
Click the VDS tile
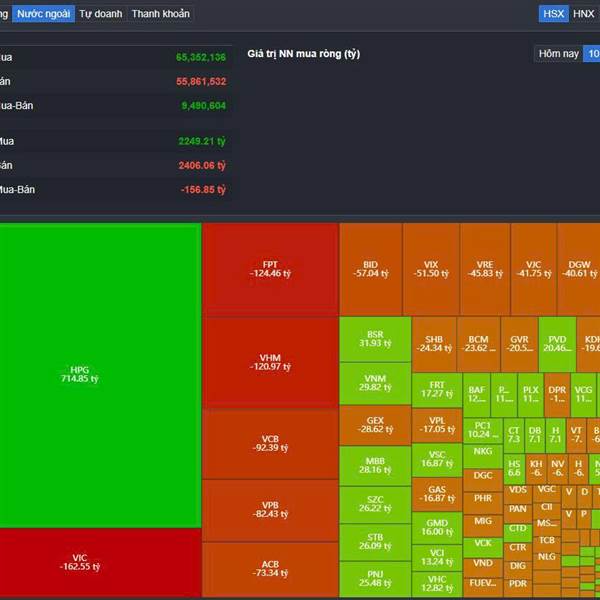point(518,494)
